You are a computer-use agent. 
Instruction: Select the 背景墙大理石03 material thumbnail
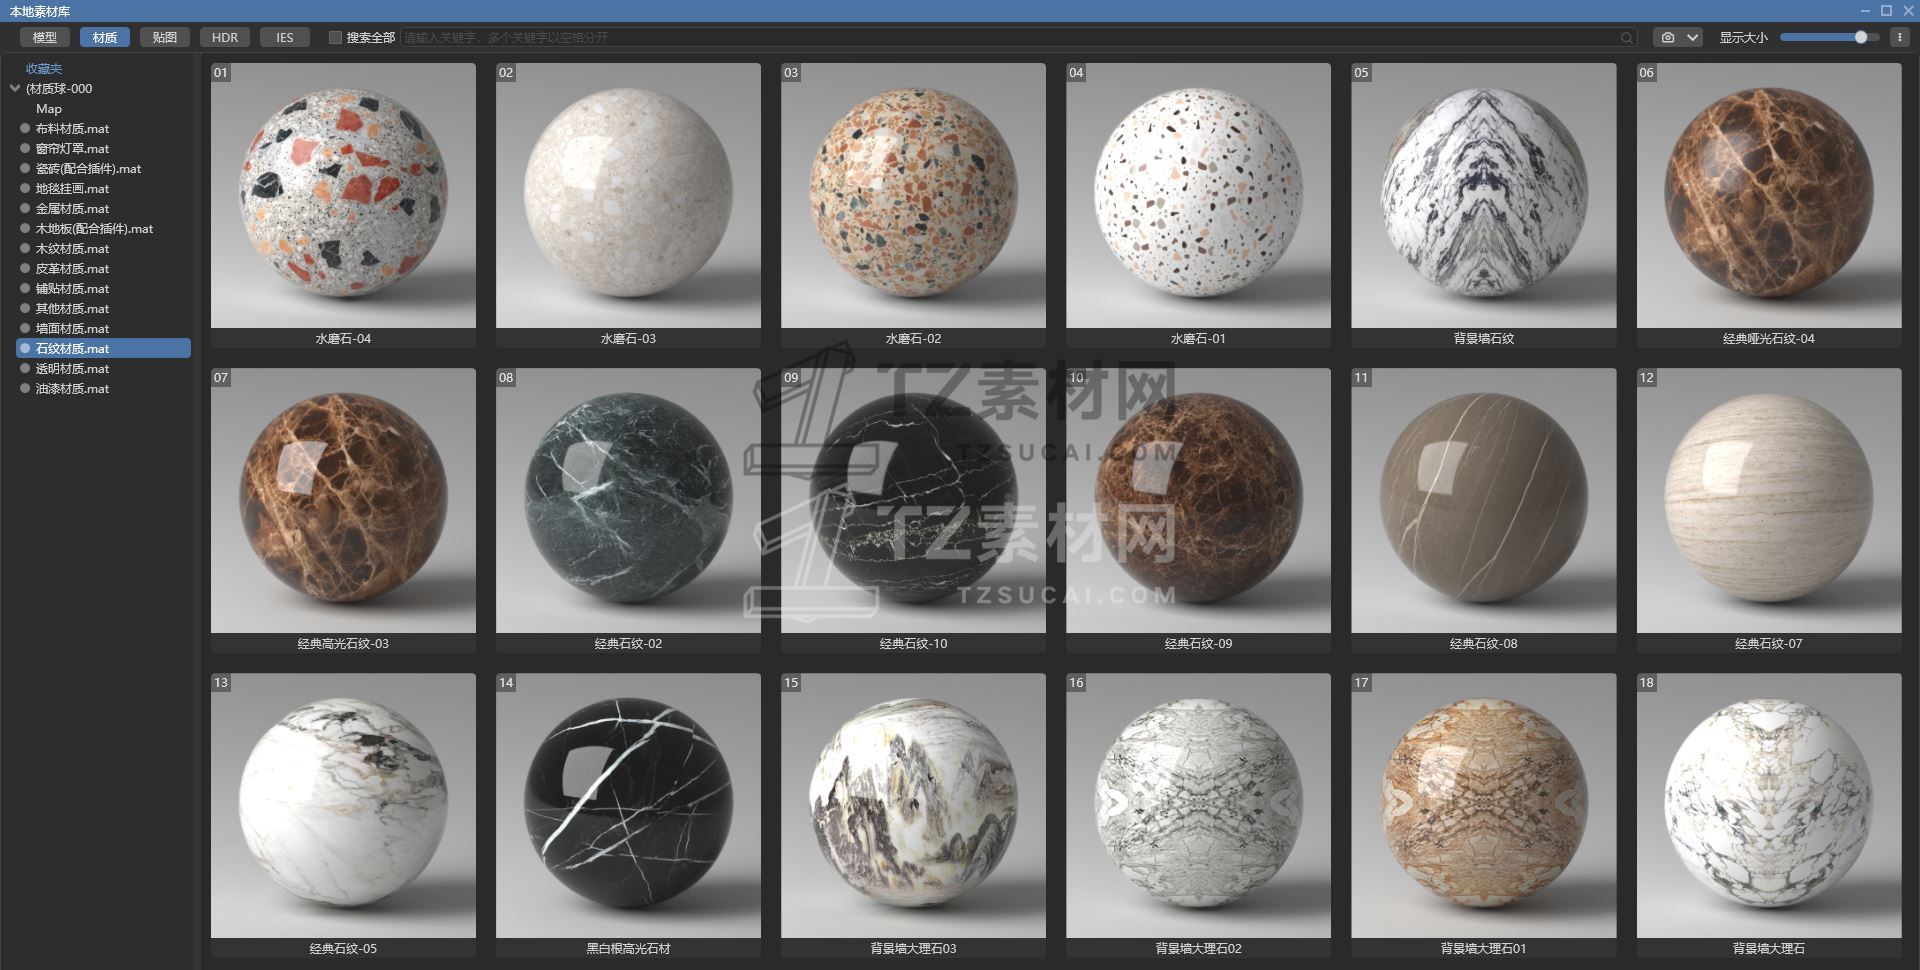913,806
